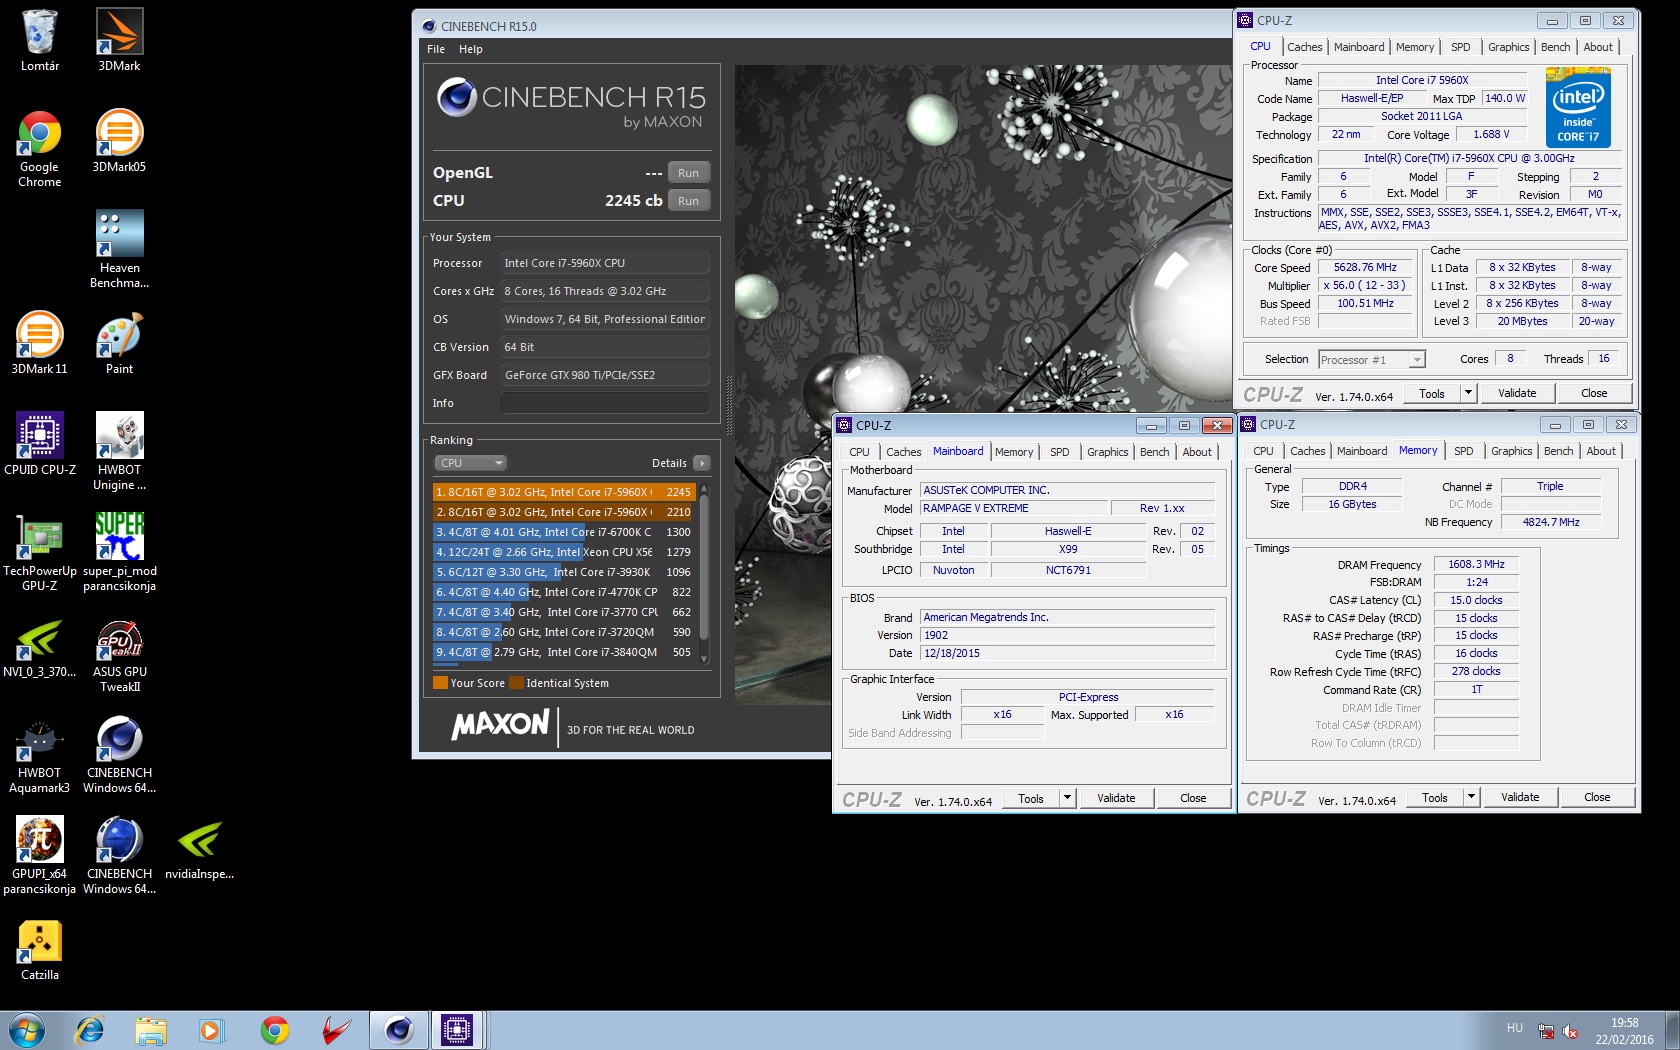Expand Tools arrow in top CPU-Z window
The width and height of the screenshot is (1680, 1050).
[1468, 393]
